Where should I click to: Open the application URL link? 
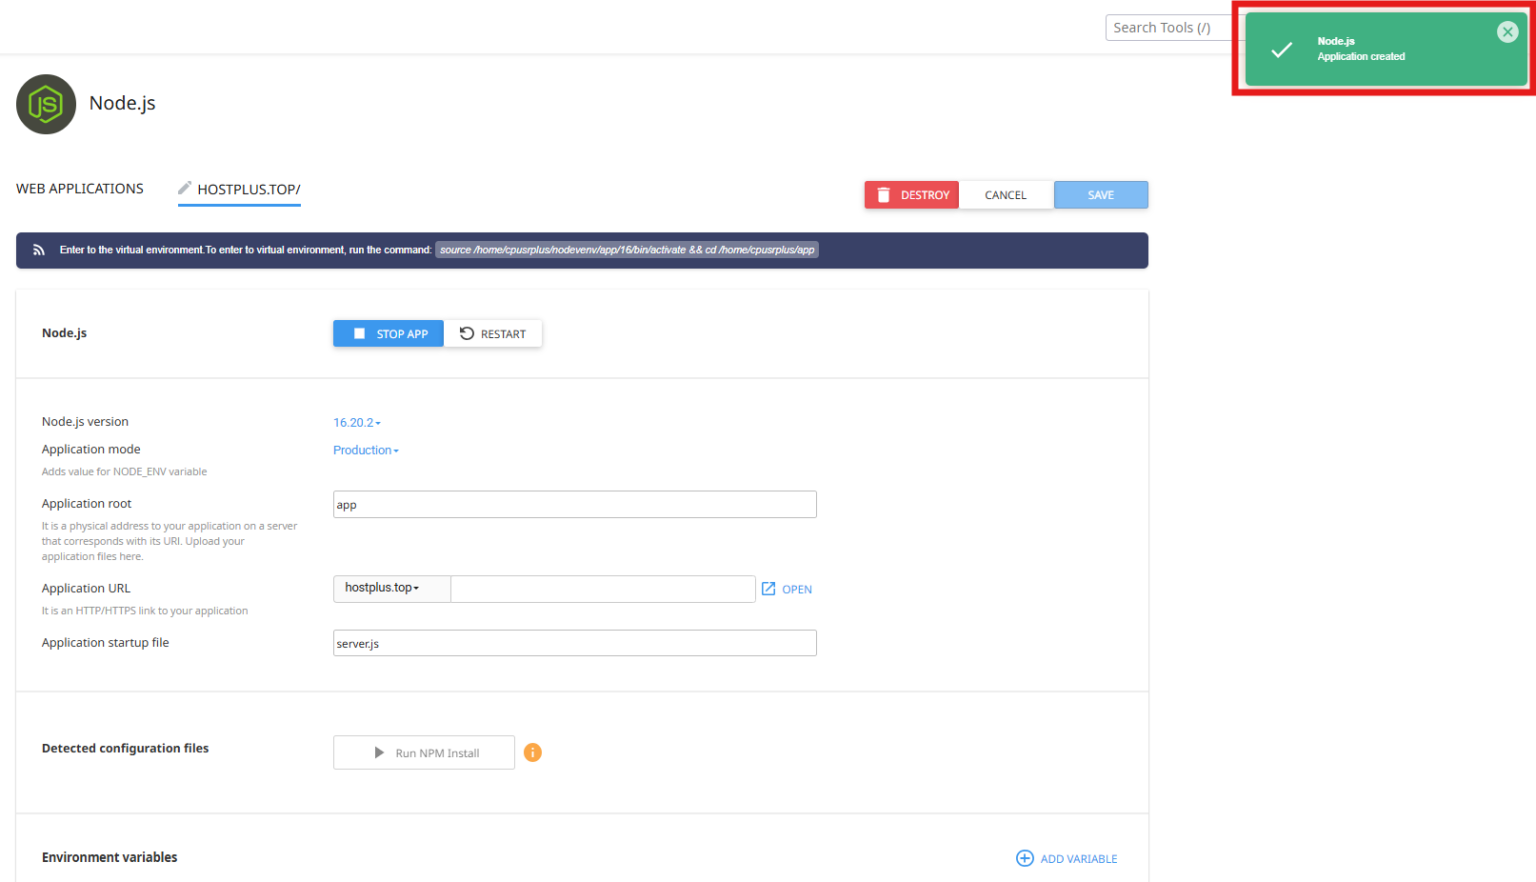787,589
